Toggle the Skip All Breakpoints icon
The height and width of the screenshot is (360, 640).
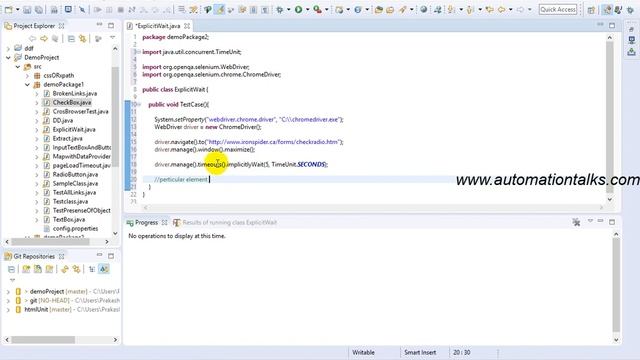[x=82, y=9]
